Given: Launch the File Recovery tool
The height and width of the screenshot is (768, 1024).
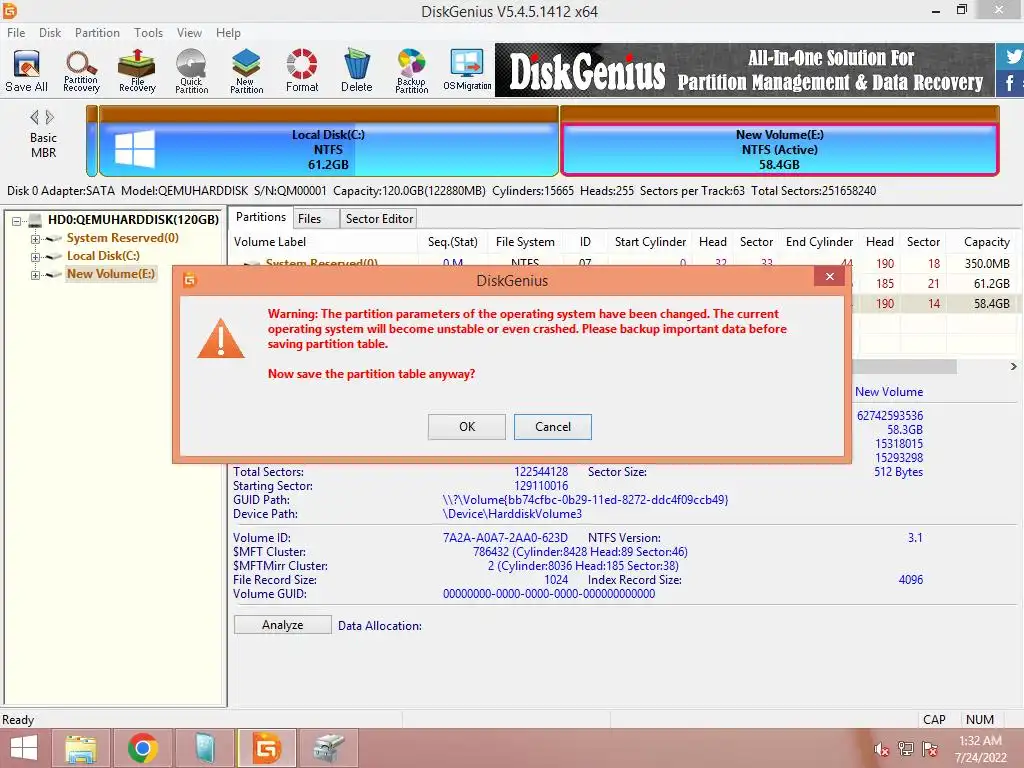Looking at the screenshot, I should coord(137,70).
